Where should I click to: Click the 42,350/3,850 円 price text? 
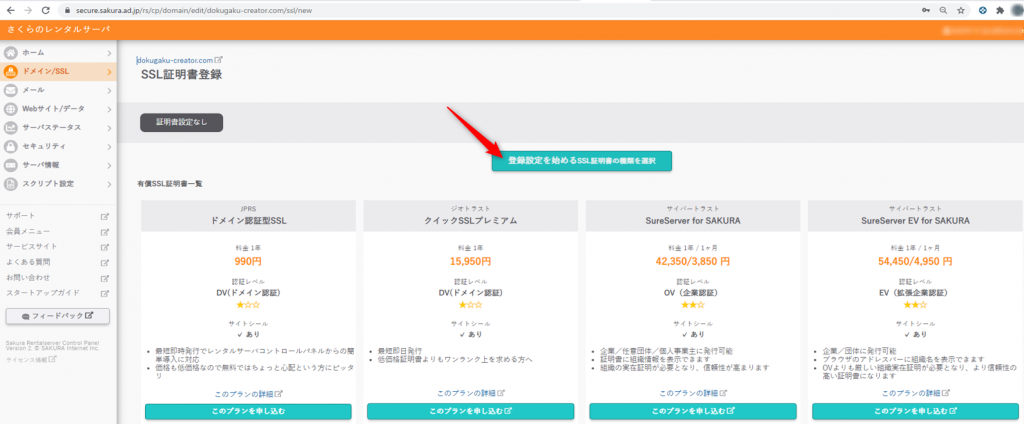tap(693, 261)
